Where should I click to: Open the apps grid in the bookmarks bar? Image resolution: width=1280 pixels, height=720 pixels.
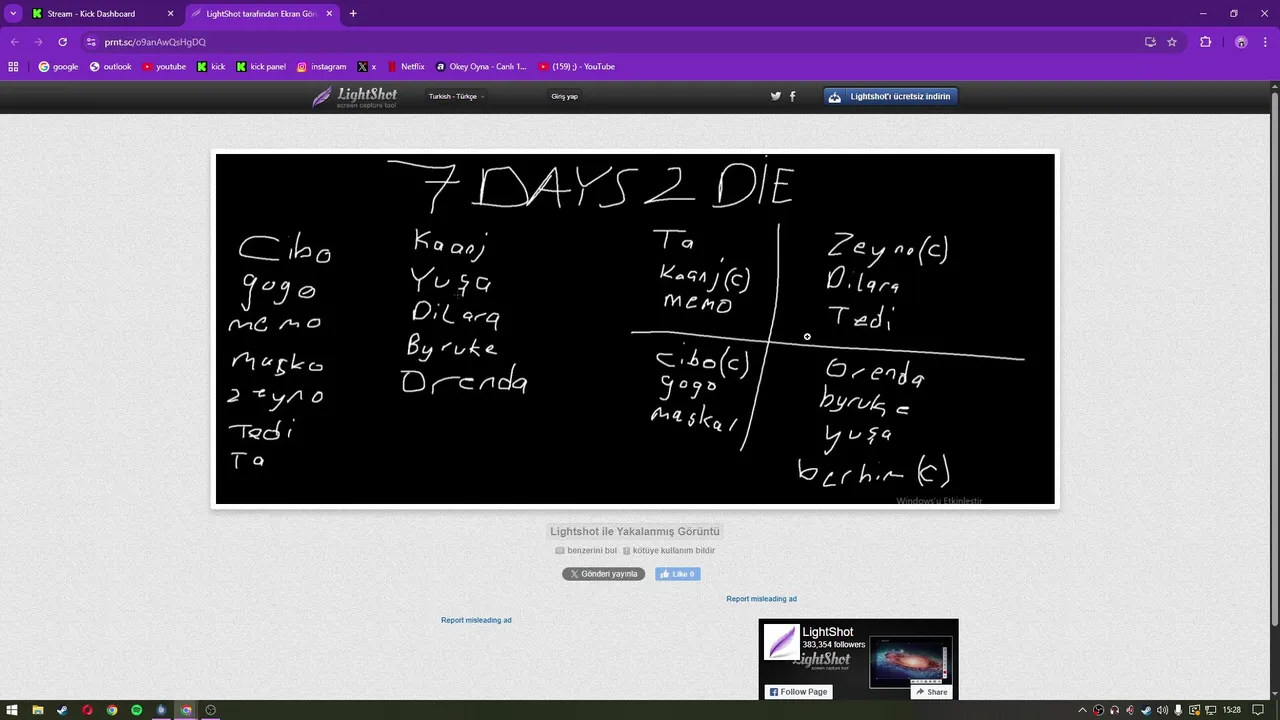tap(13, 67)
